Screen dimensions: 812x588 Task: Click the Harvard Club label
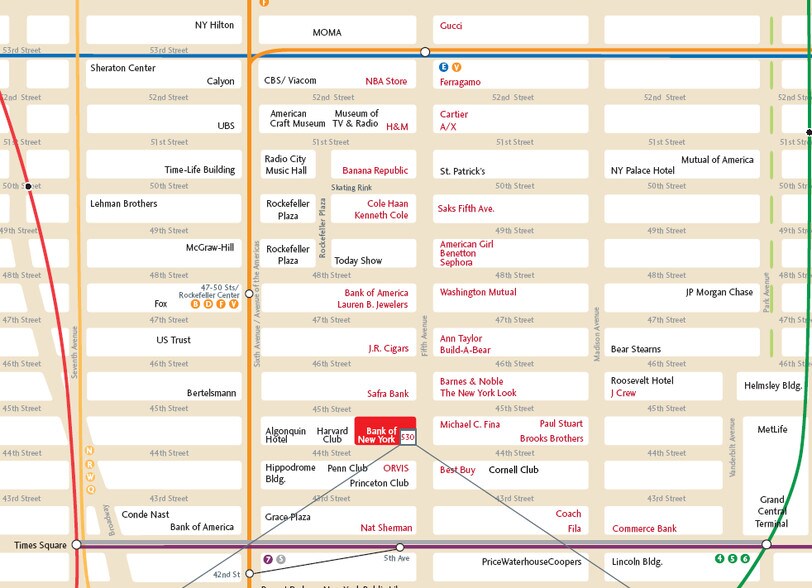[332, 435]
